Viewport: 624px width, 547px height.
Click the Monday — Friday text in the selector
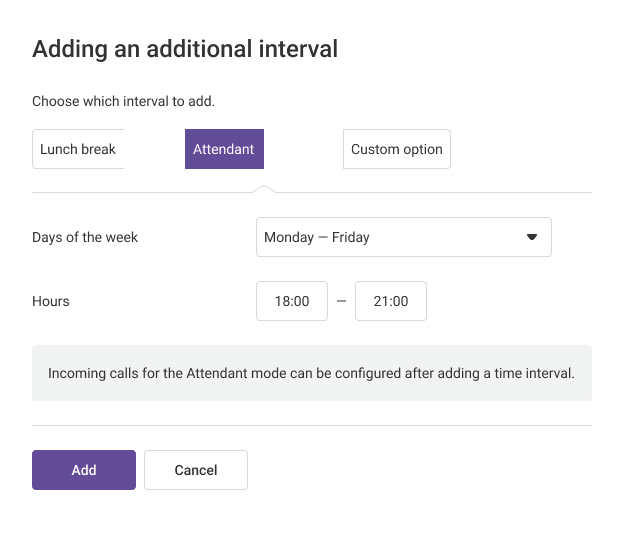[x=317, y=237]
